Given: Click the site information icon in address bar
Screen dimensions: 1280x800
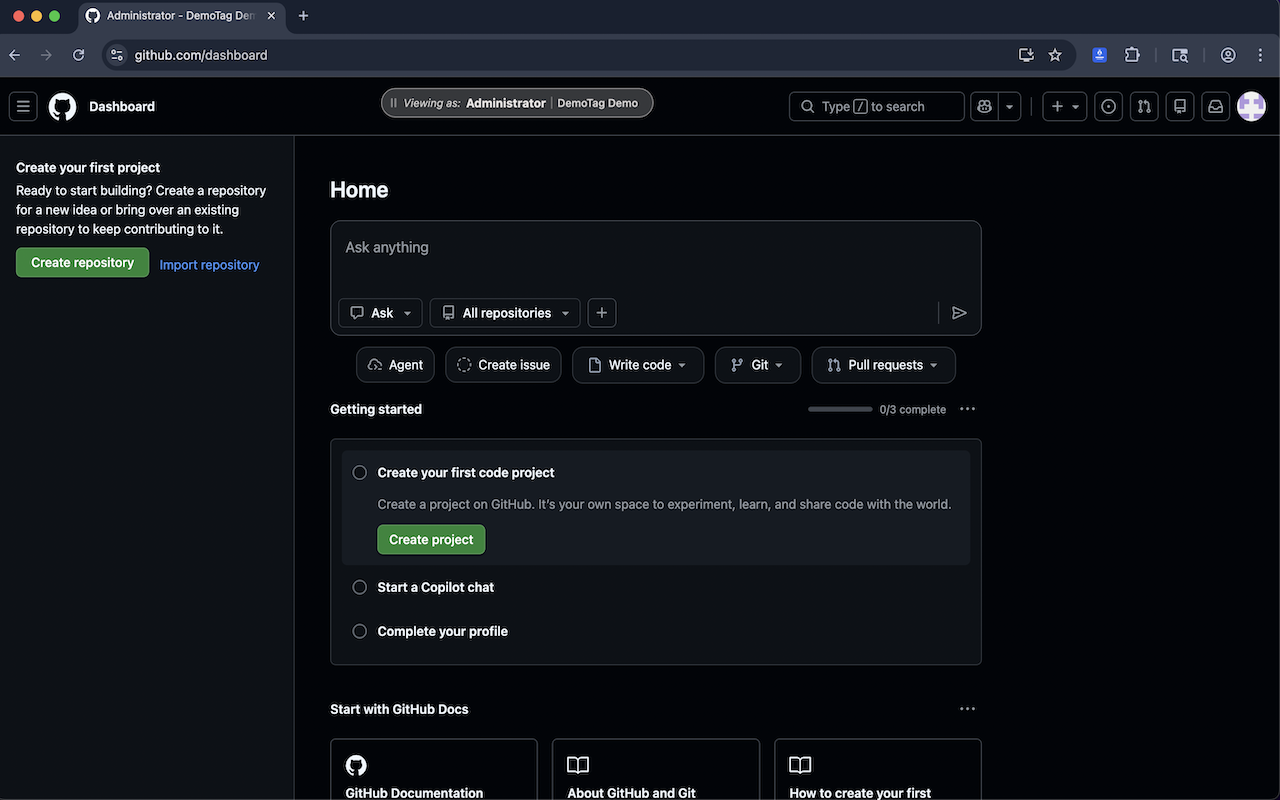Looking at the screenshot, I should pos(117,55).
